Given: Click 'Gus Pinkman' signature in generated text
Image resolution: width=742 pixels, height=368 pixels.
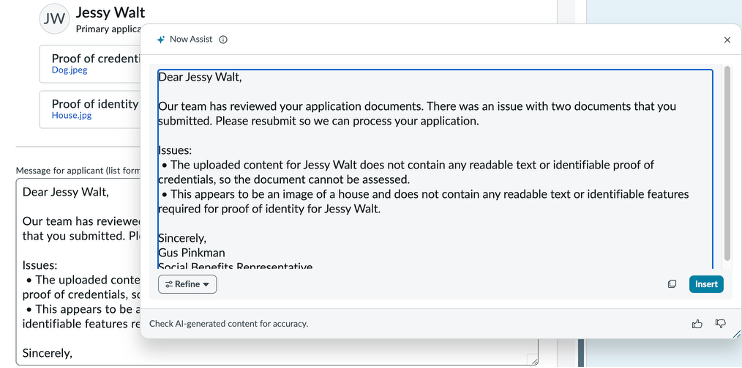Looking at the screenshot, I should [x=192, y=253].
